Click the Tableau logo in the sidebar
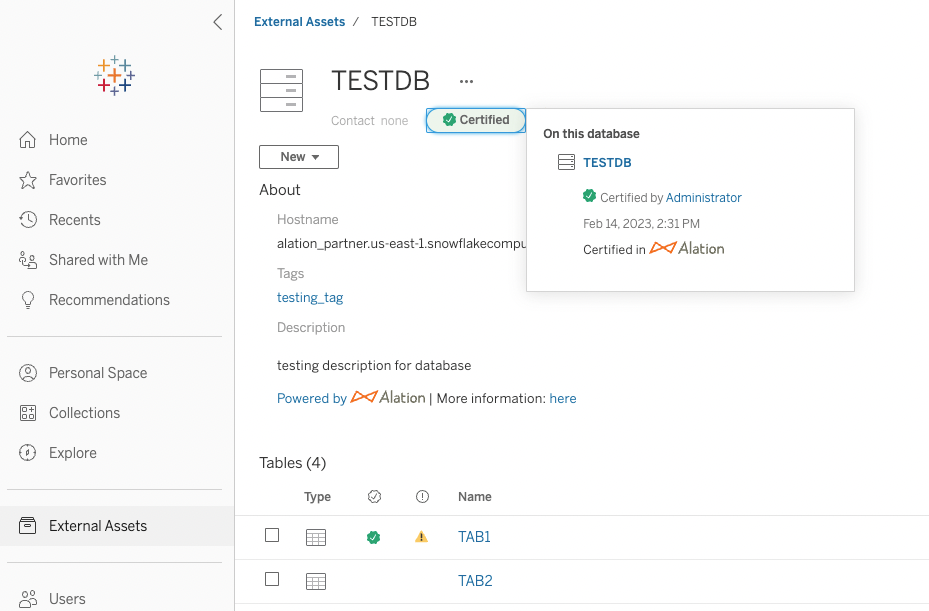 click(x=114, y=76)
